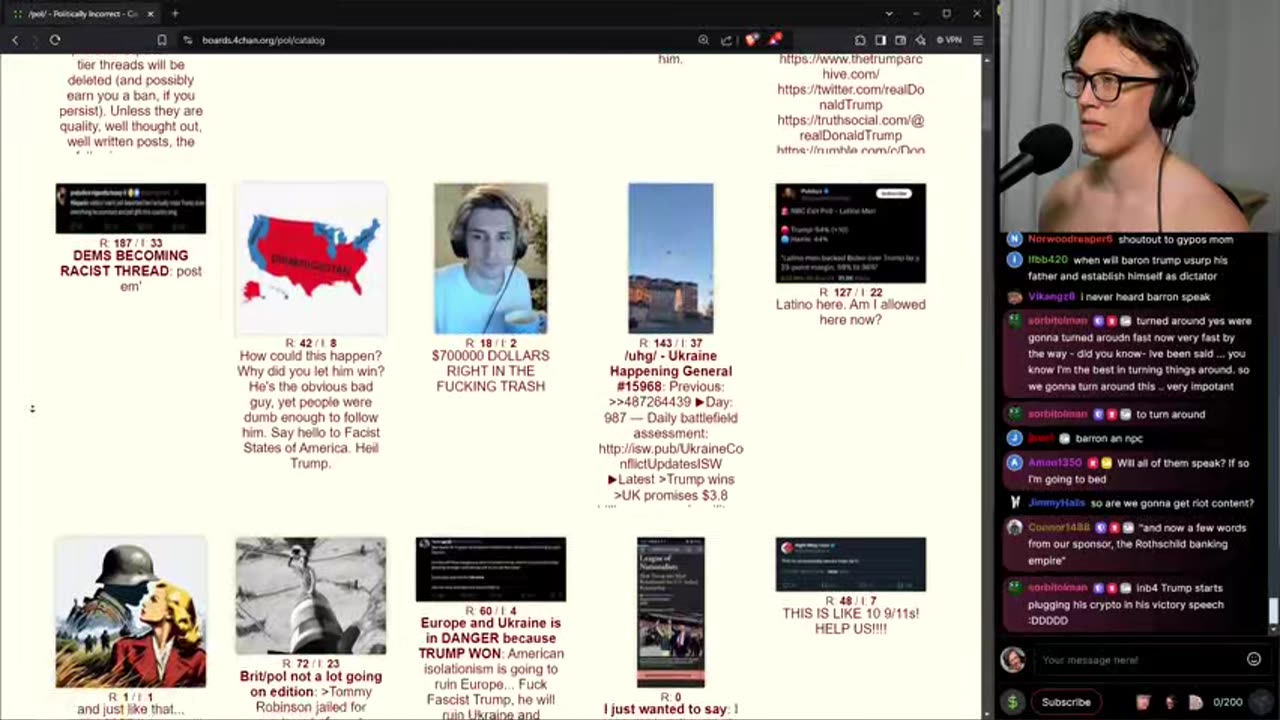The image size is (1280, 720).
Task: Click the share icon in the address bar
Action: point(727,40)
